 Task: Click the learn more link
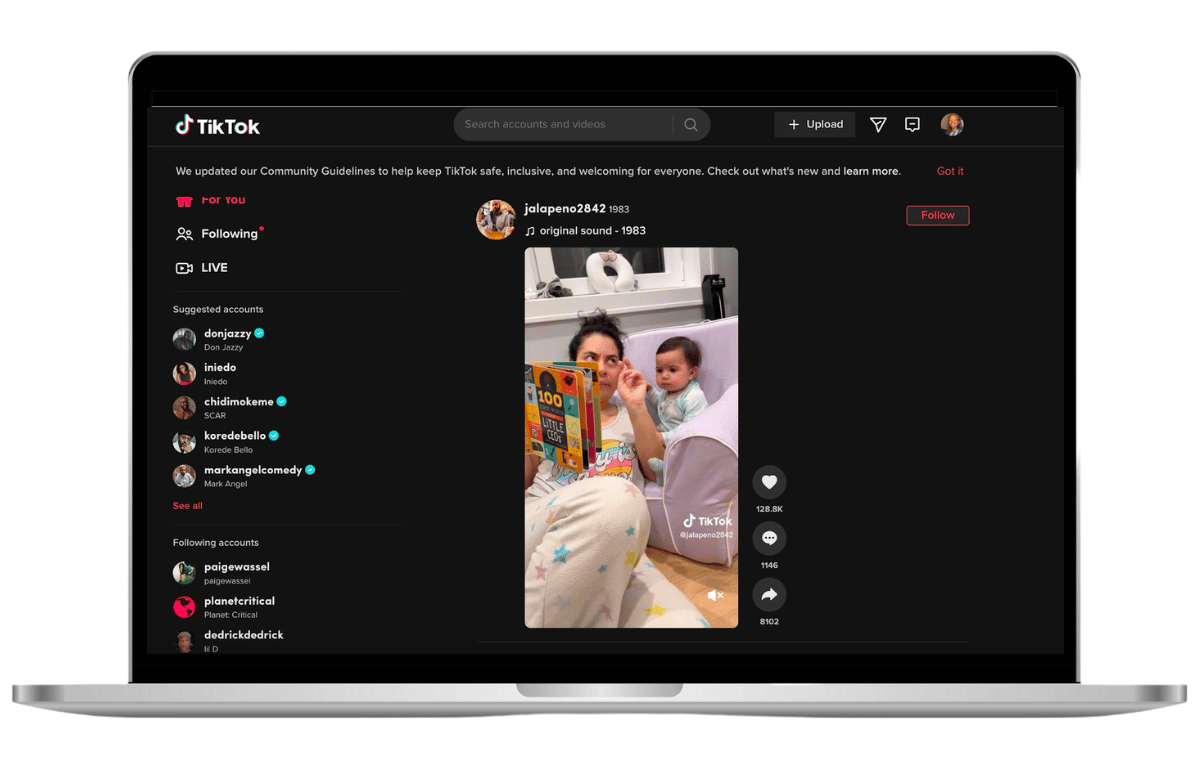click(x=871, y=171)
